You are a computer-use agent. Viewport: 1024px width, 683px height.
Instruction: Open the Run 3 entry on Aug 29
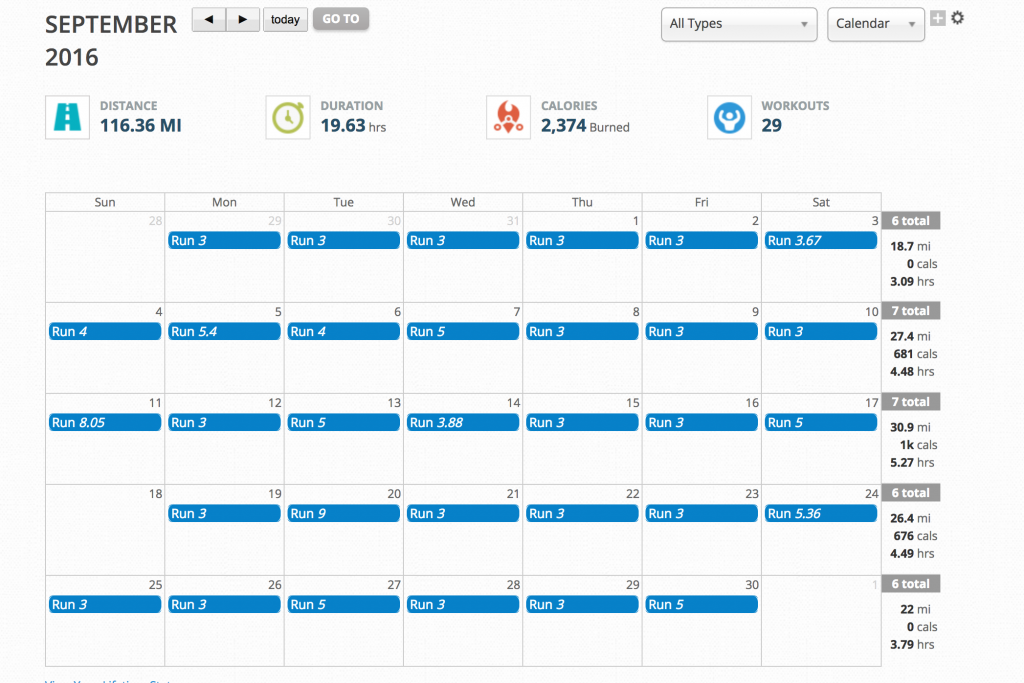coord(224,240)
